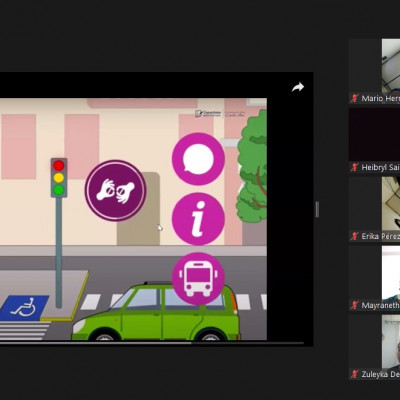Click the video progress bar below the scene
This screenshot has height=400, width=400.
[152, 343]
